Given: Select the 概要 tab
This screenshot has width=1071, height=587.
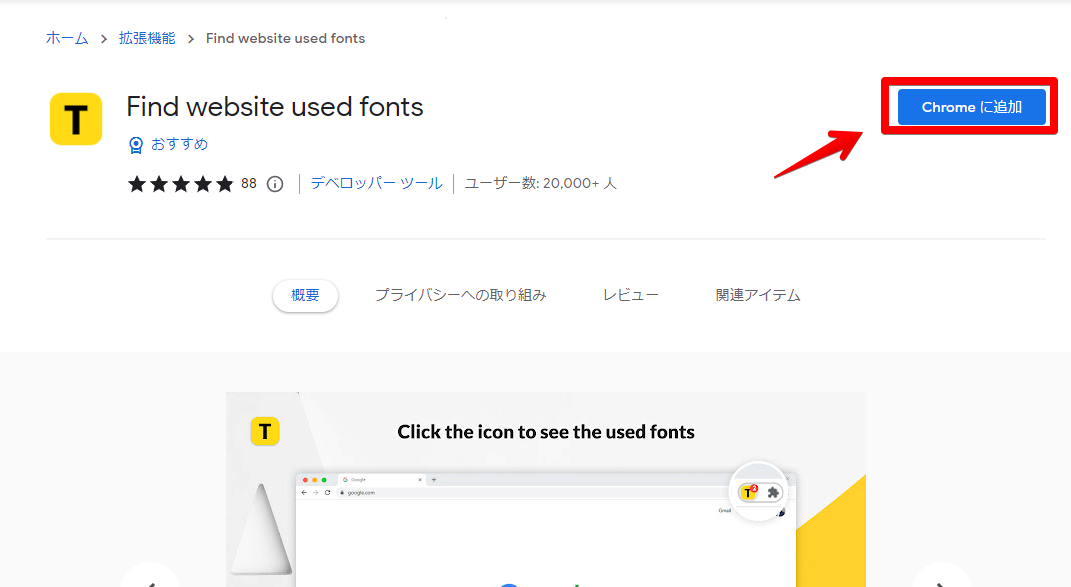Looking at the screenshot, I should point(305,295).
